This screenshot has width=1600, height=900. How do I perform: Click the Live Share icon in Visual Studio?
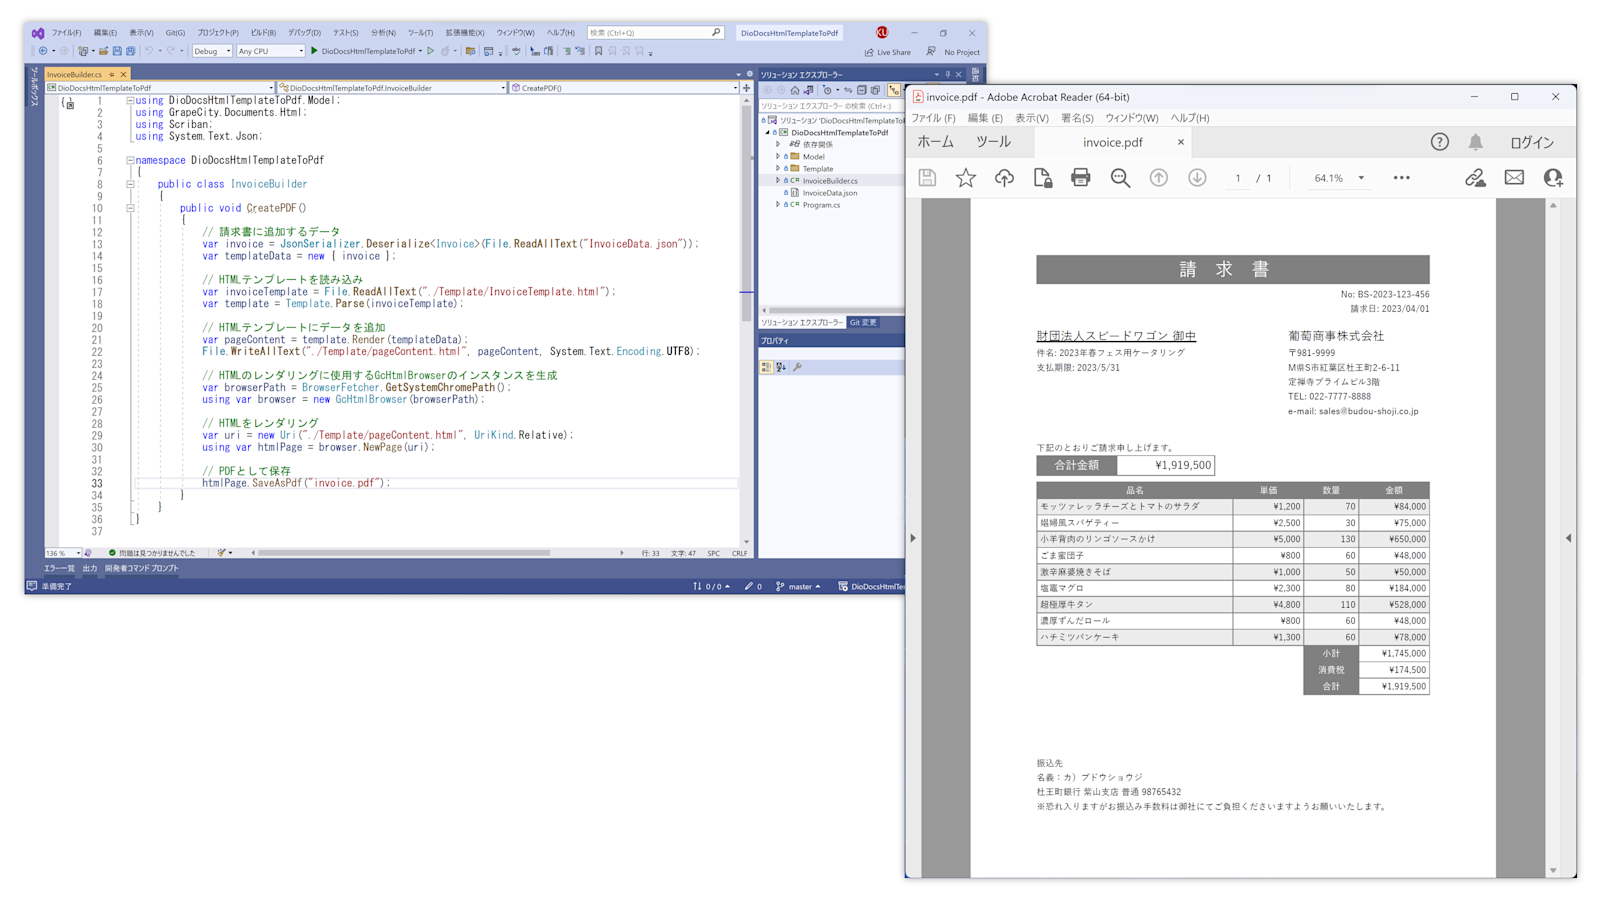pyautogui.click(x=869, y=52)
